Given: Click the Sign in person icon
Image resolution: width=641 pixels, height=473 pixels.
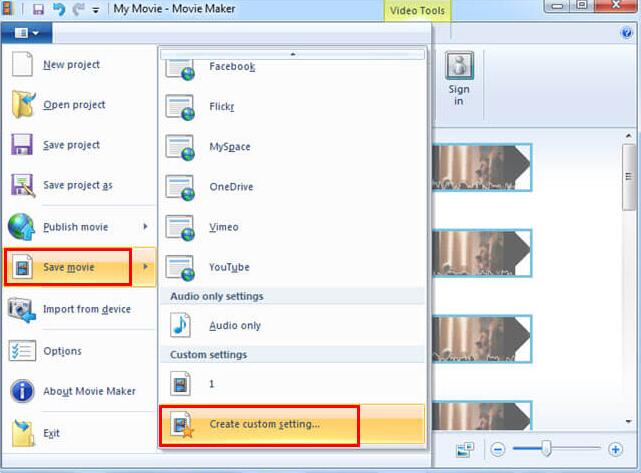Looking at the screenshot, I should tap(459, 65).
